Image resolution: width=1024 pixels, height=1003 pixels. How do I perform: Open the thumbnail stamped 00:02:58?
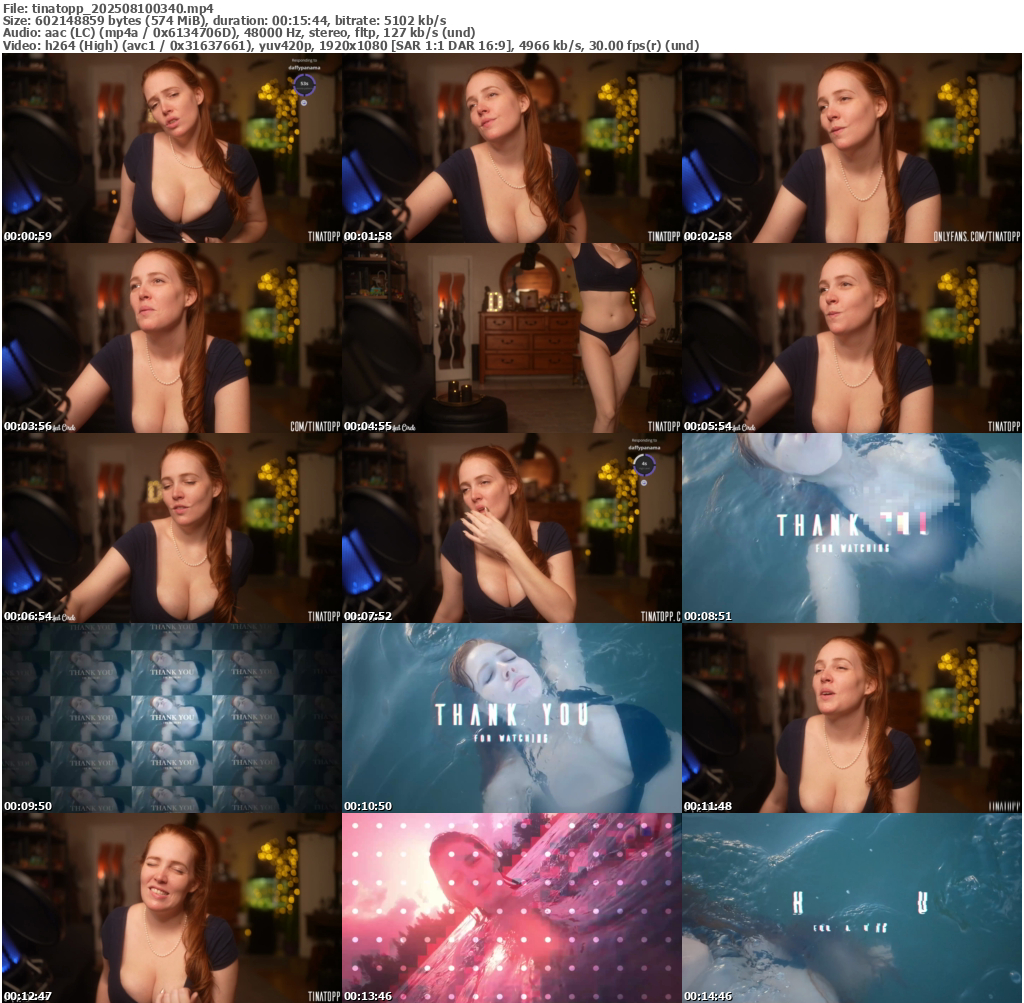[x=852, y=148]
